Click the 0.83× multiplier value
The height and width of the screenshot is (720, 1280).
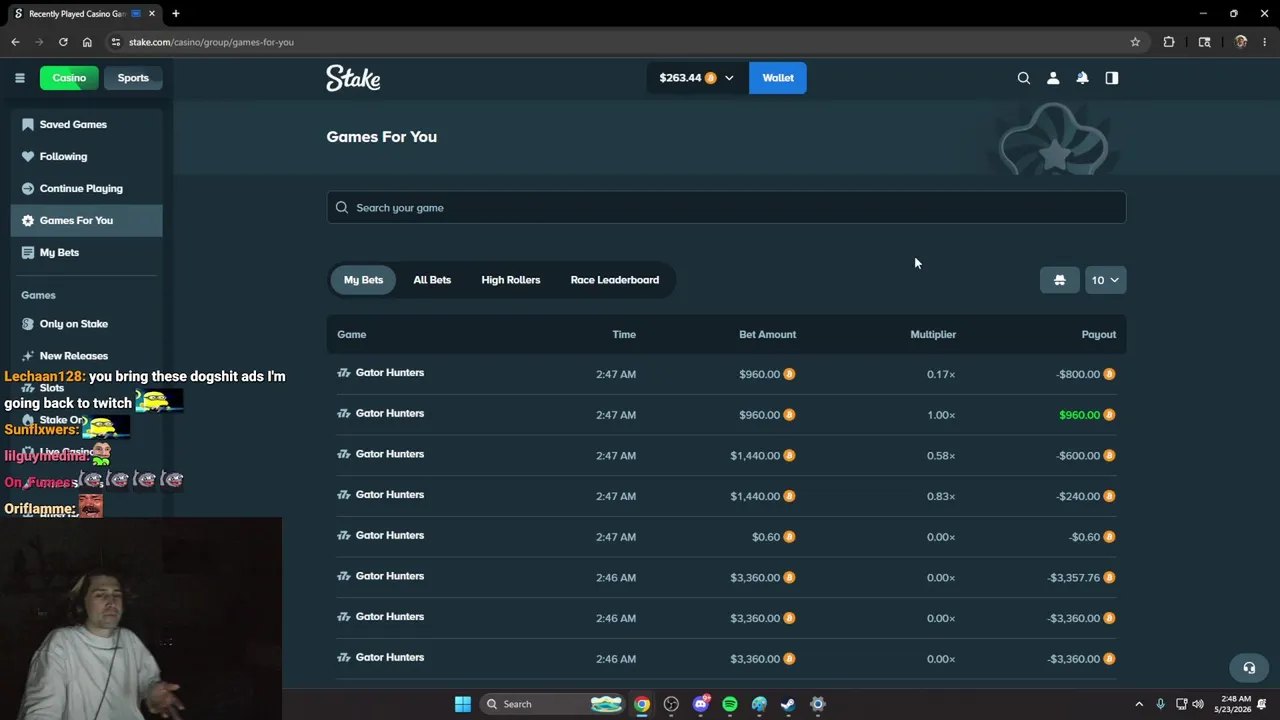pyautogui.click(x=941, y=496)
